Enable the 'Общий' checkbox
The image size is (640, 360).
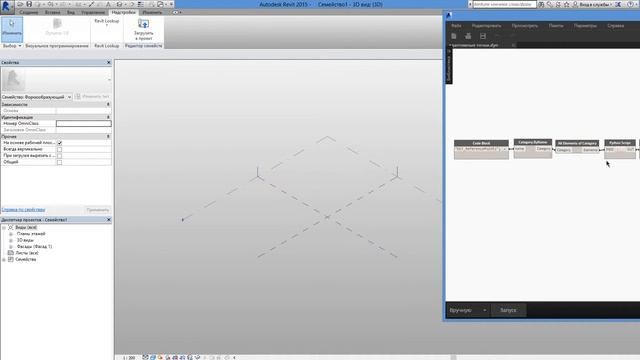click(60, 162)
